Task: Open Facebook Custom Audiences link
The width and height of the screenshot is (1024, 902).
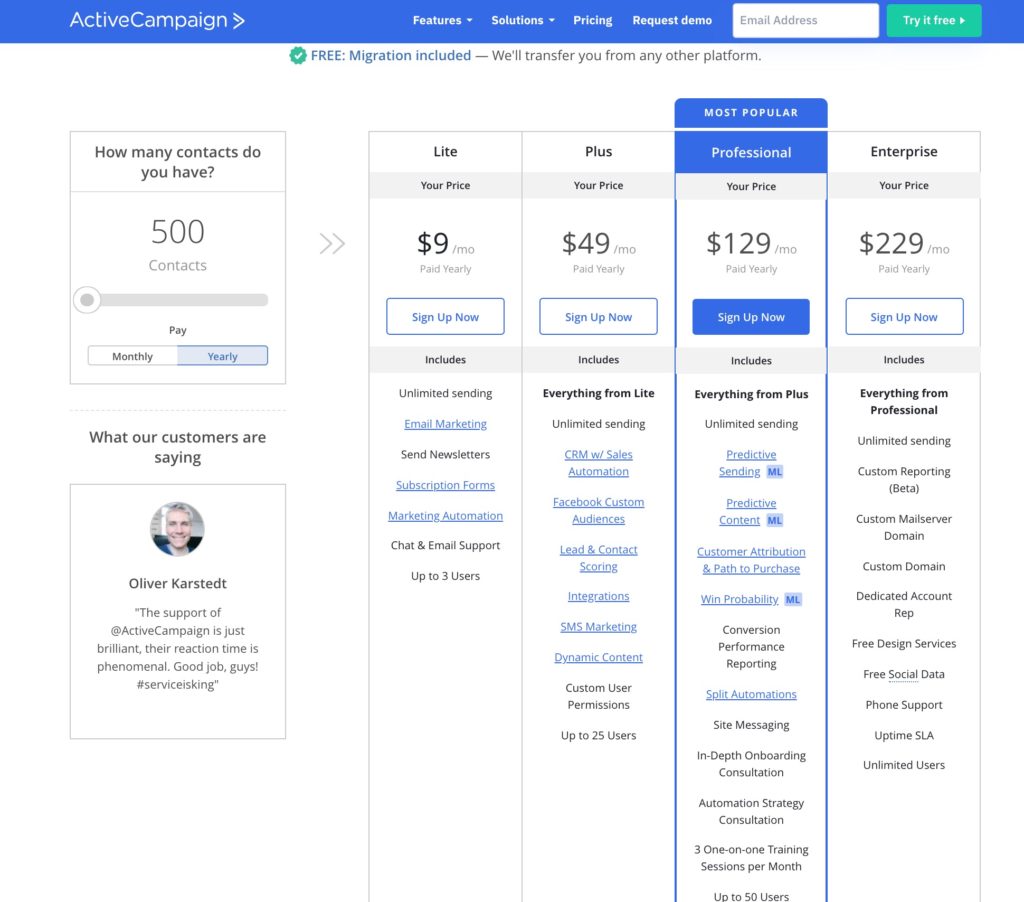Action: (598, 510)
